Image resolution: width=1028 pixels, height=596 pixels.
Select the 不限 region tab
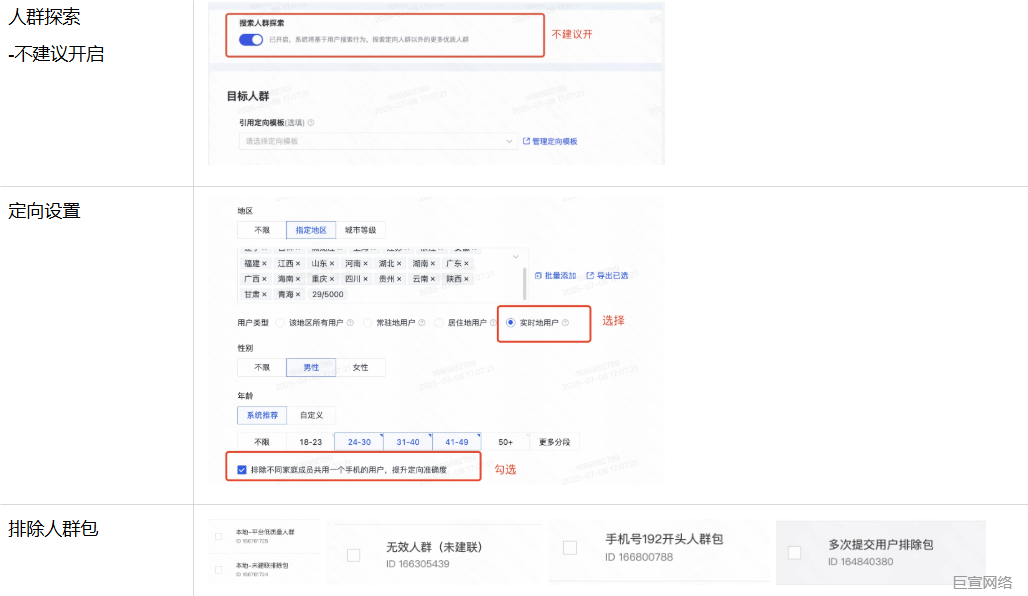click(262, 230)
